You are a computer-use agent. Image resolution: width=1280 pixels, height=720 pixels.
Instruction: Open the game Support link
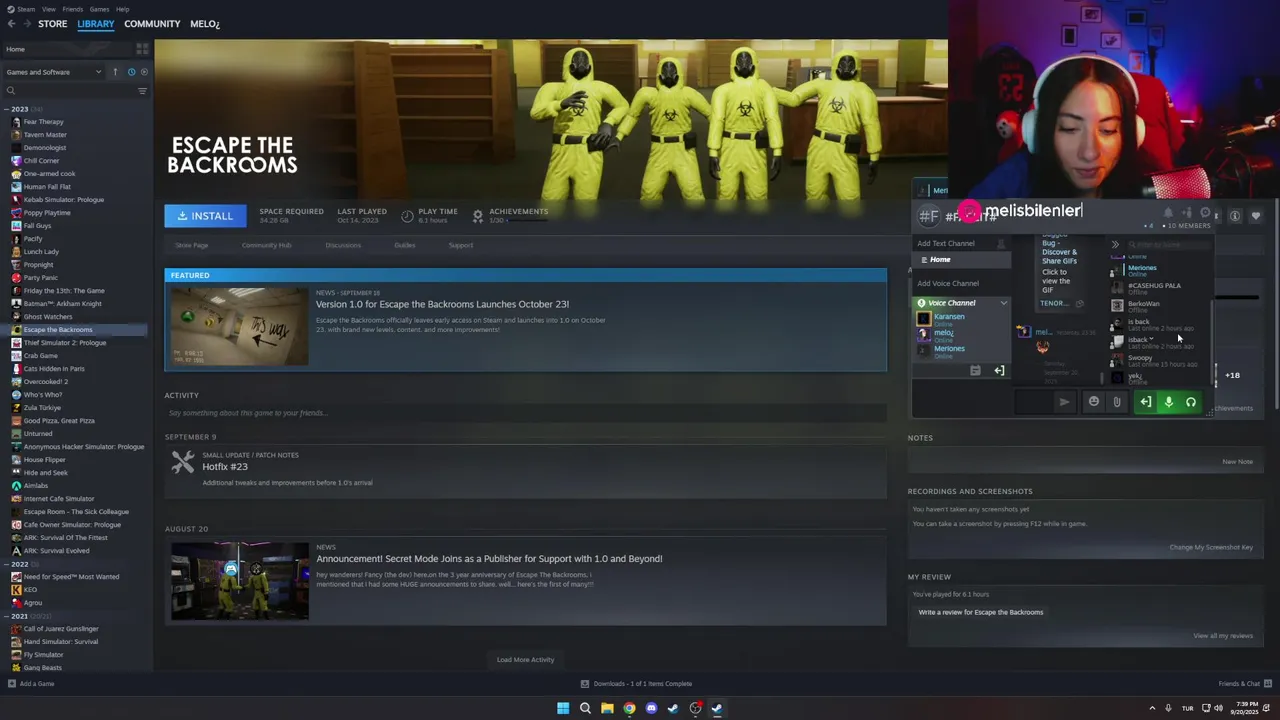click(x=461, y=245)
